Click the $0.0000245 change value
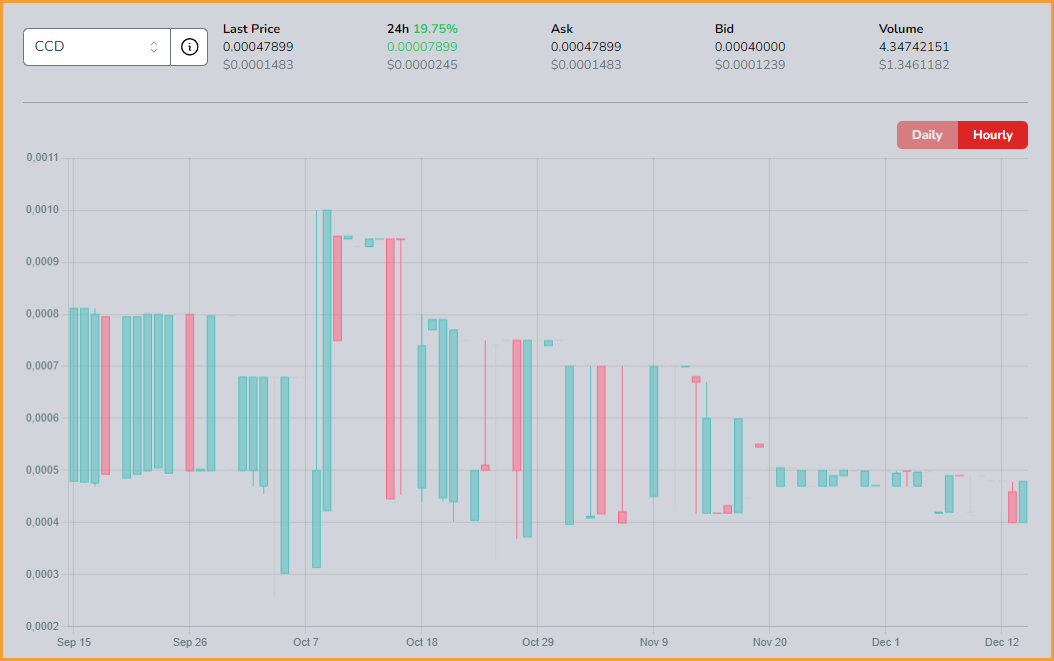1054x661 pixels. tap(422, 65)
